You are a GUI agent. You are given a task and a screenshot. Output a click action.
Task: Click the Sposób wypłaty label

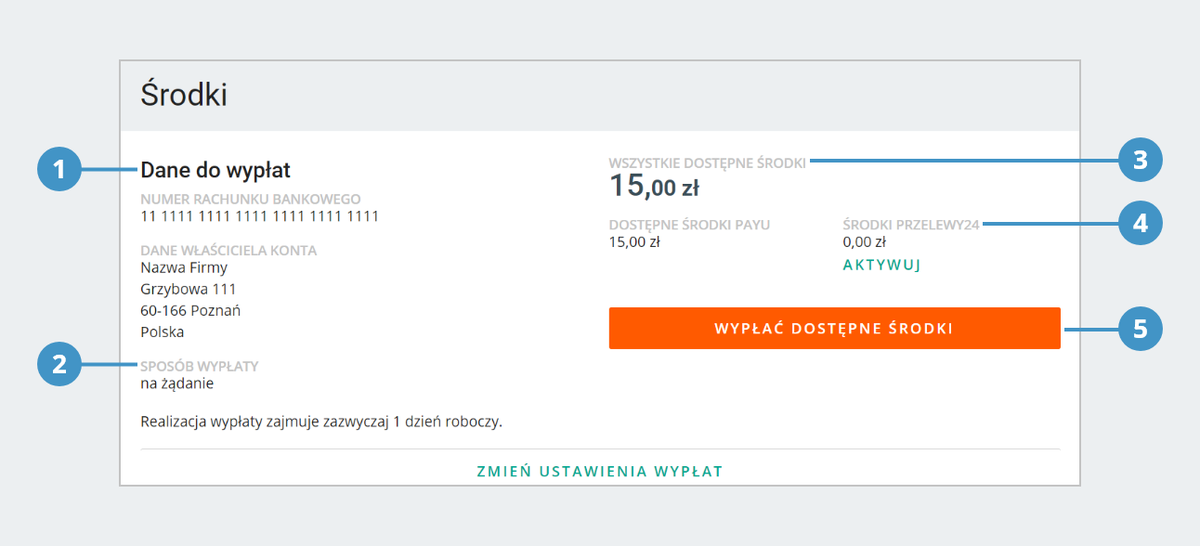[199, 366]
